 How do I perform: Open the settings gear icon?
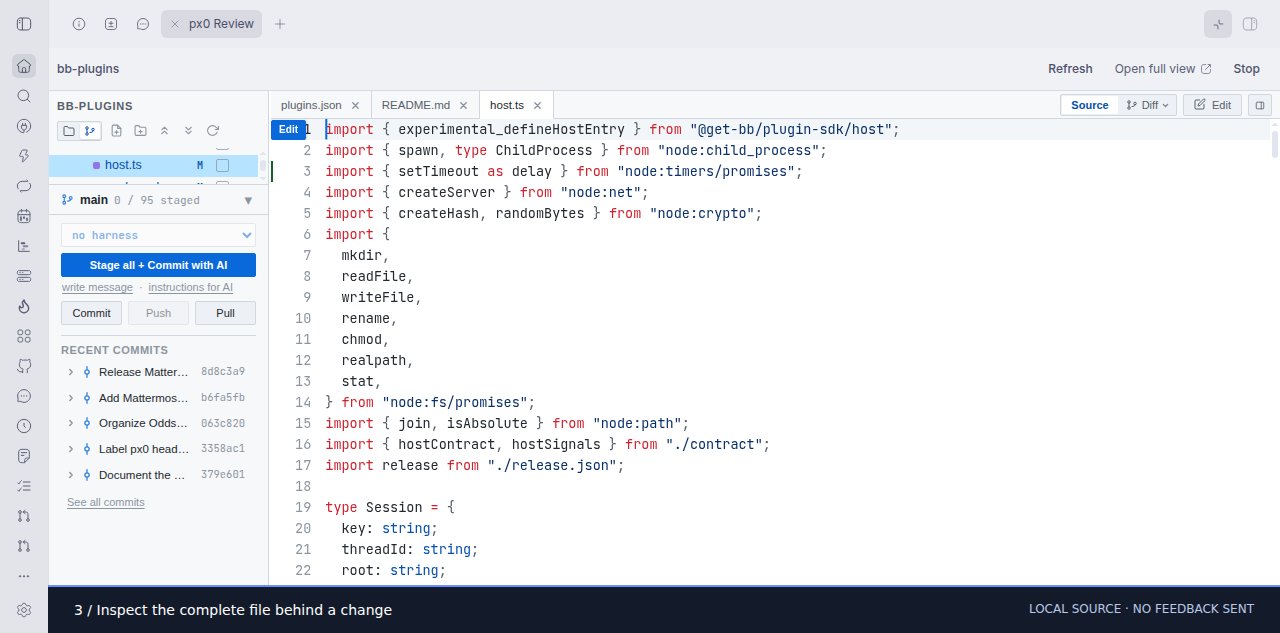(24, 610)
